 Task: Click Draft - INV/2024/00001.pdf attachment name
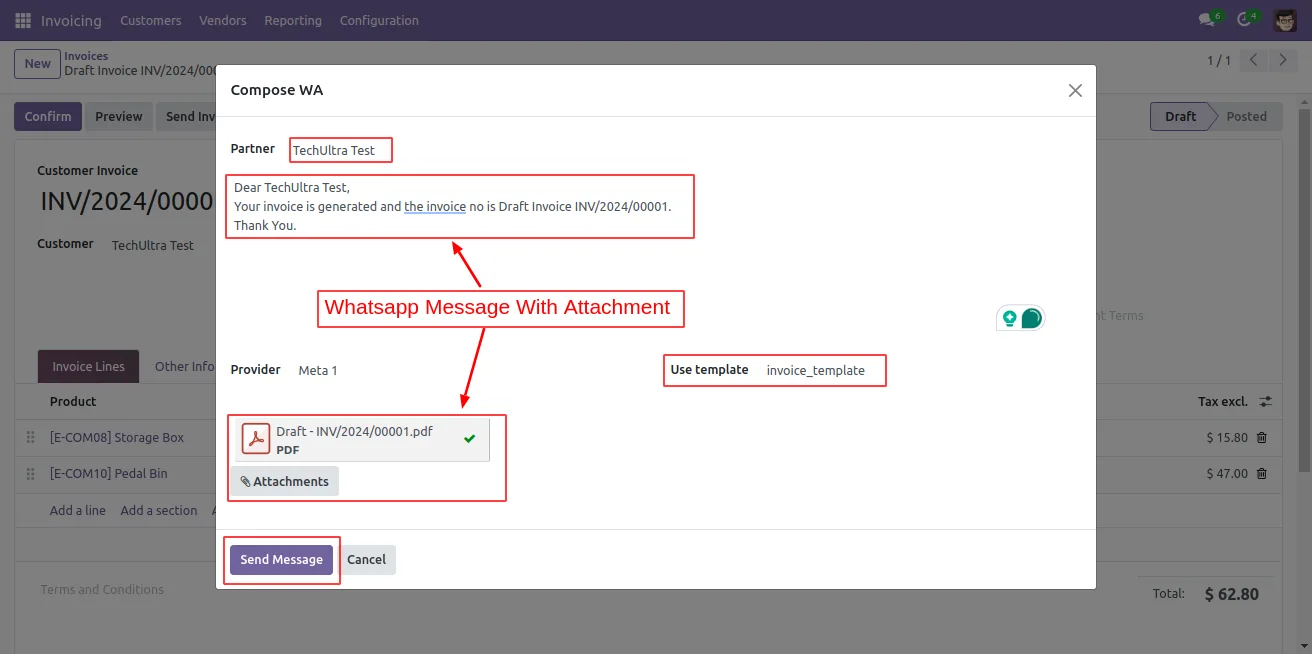pos(354,431)
